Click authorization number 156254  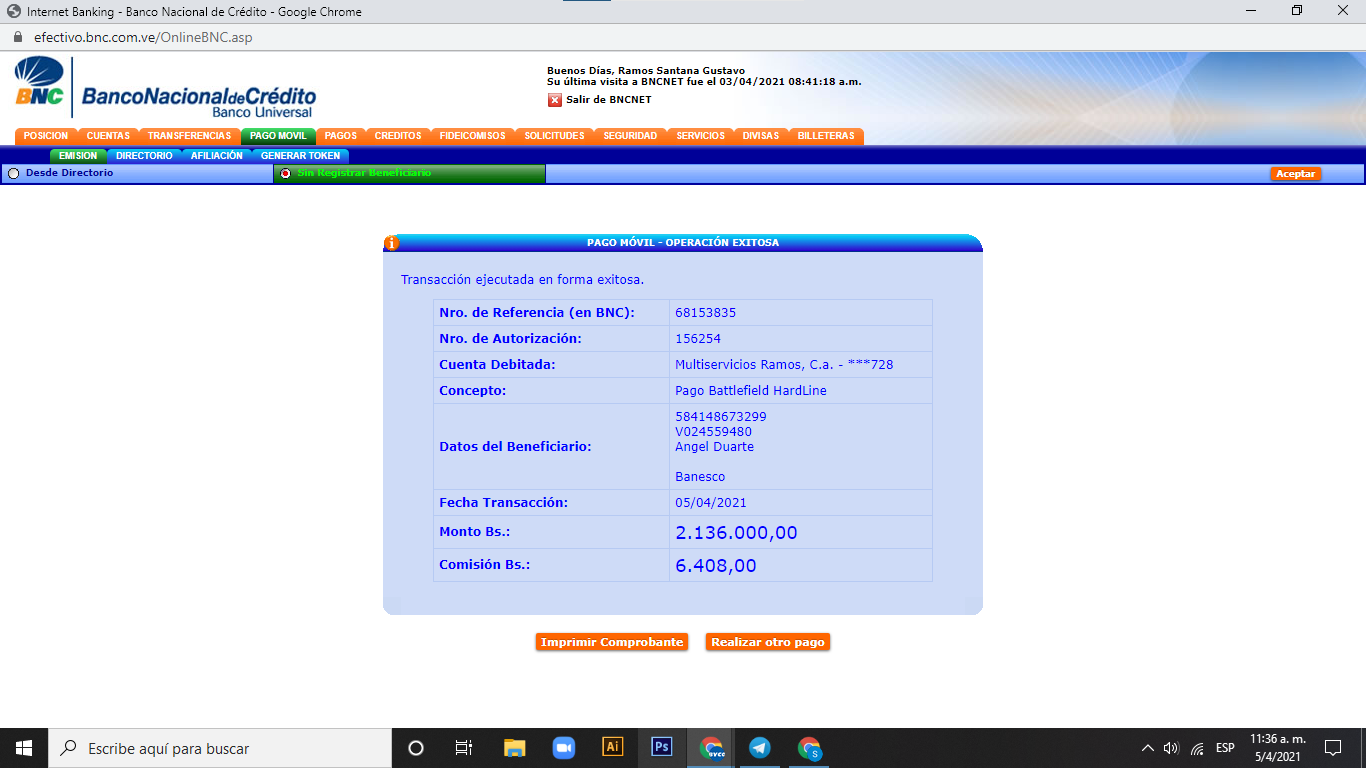pos(698,339)
